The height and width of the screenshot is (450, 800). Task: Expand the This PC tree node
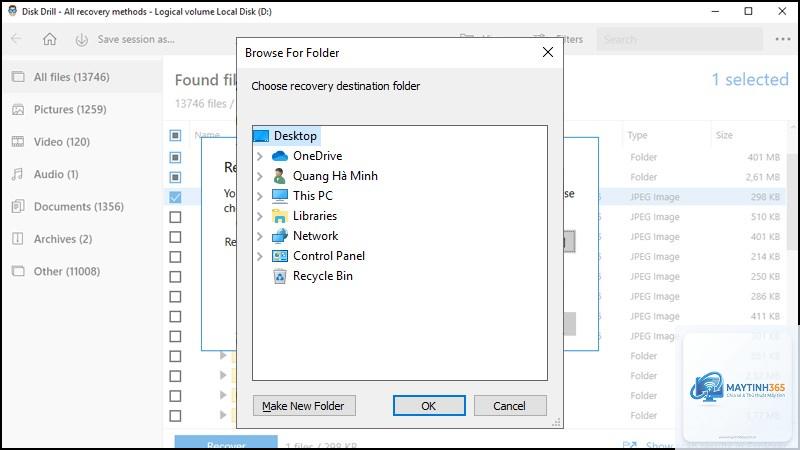pyautogui.click(x=260, y=196)
